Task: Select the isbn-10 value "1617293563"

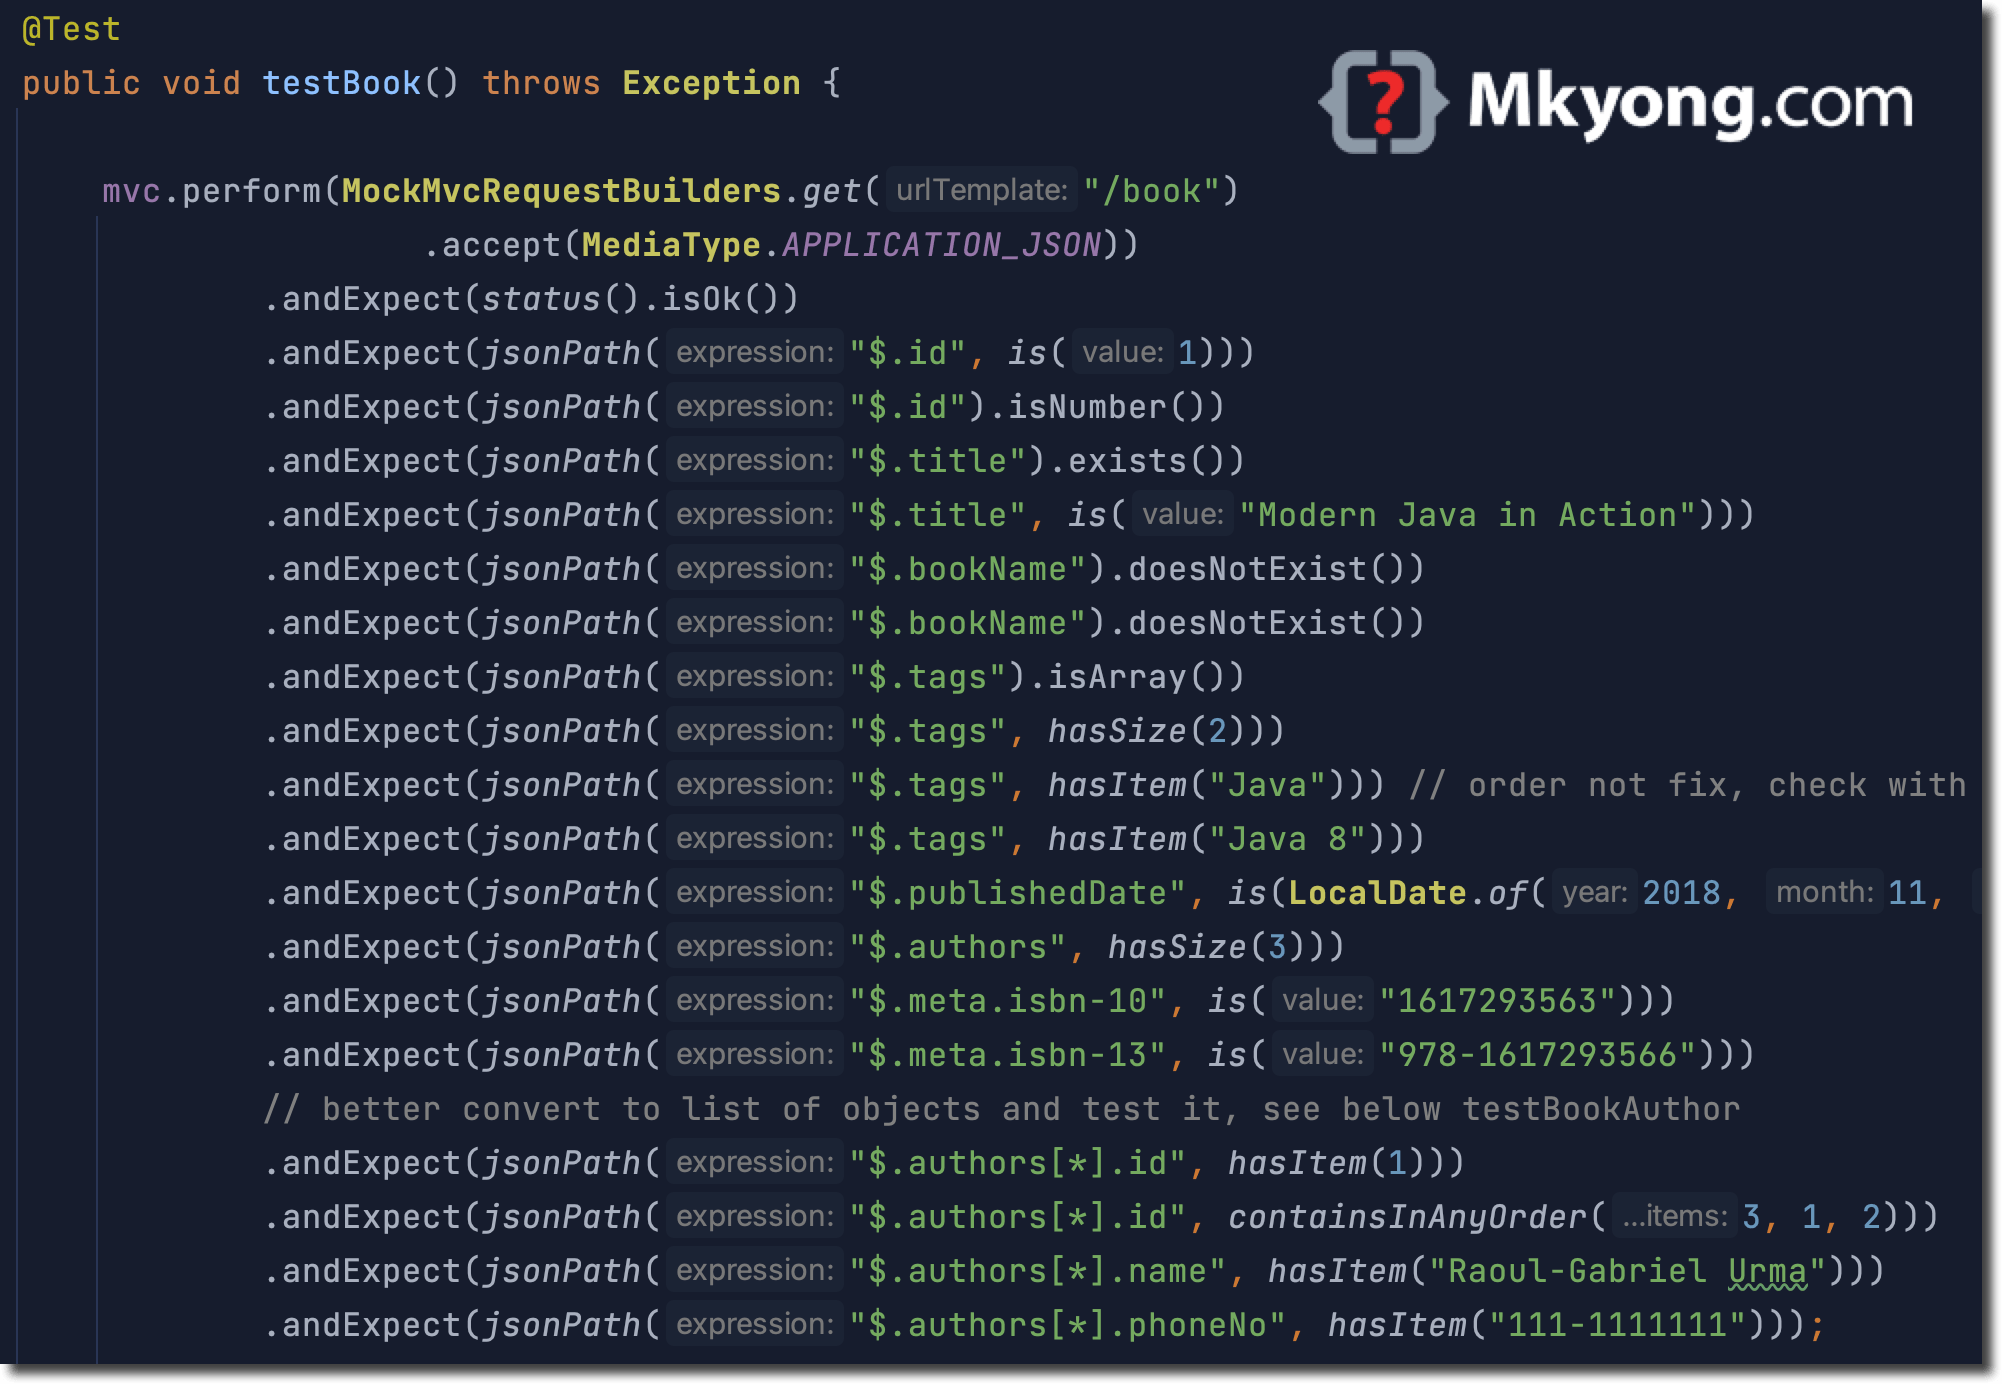Action: [x=1499, y=1000]
